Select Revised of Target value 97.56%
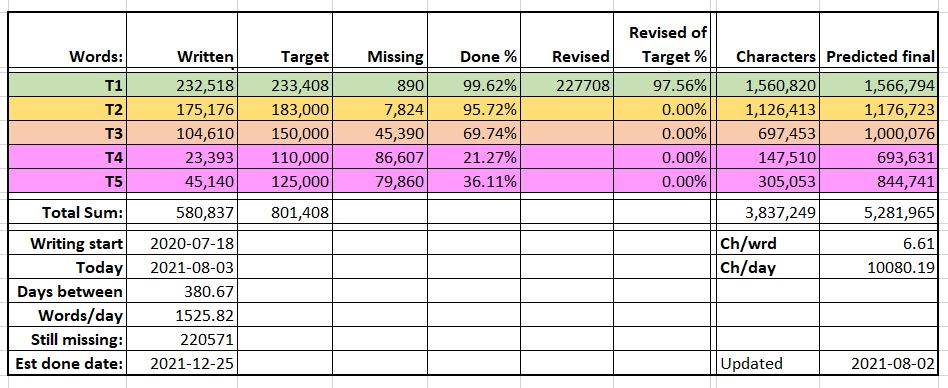Viewport: 948px width, 388px height. click(661, 86)
